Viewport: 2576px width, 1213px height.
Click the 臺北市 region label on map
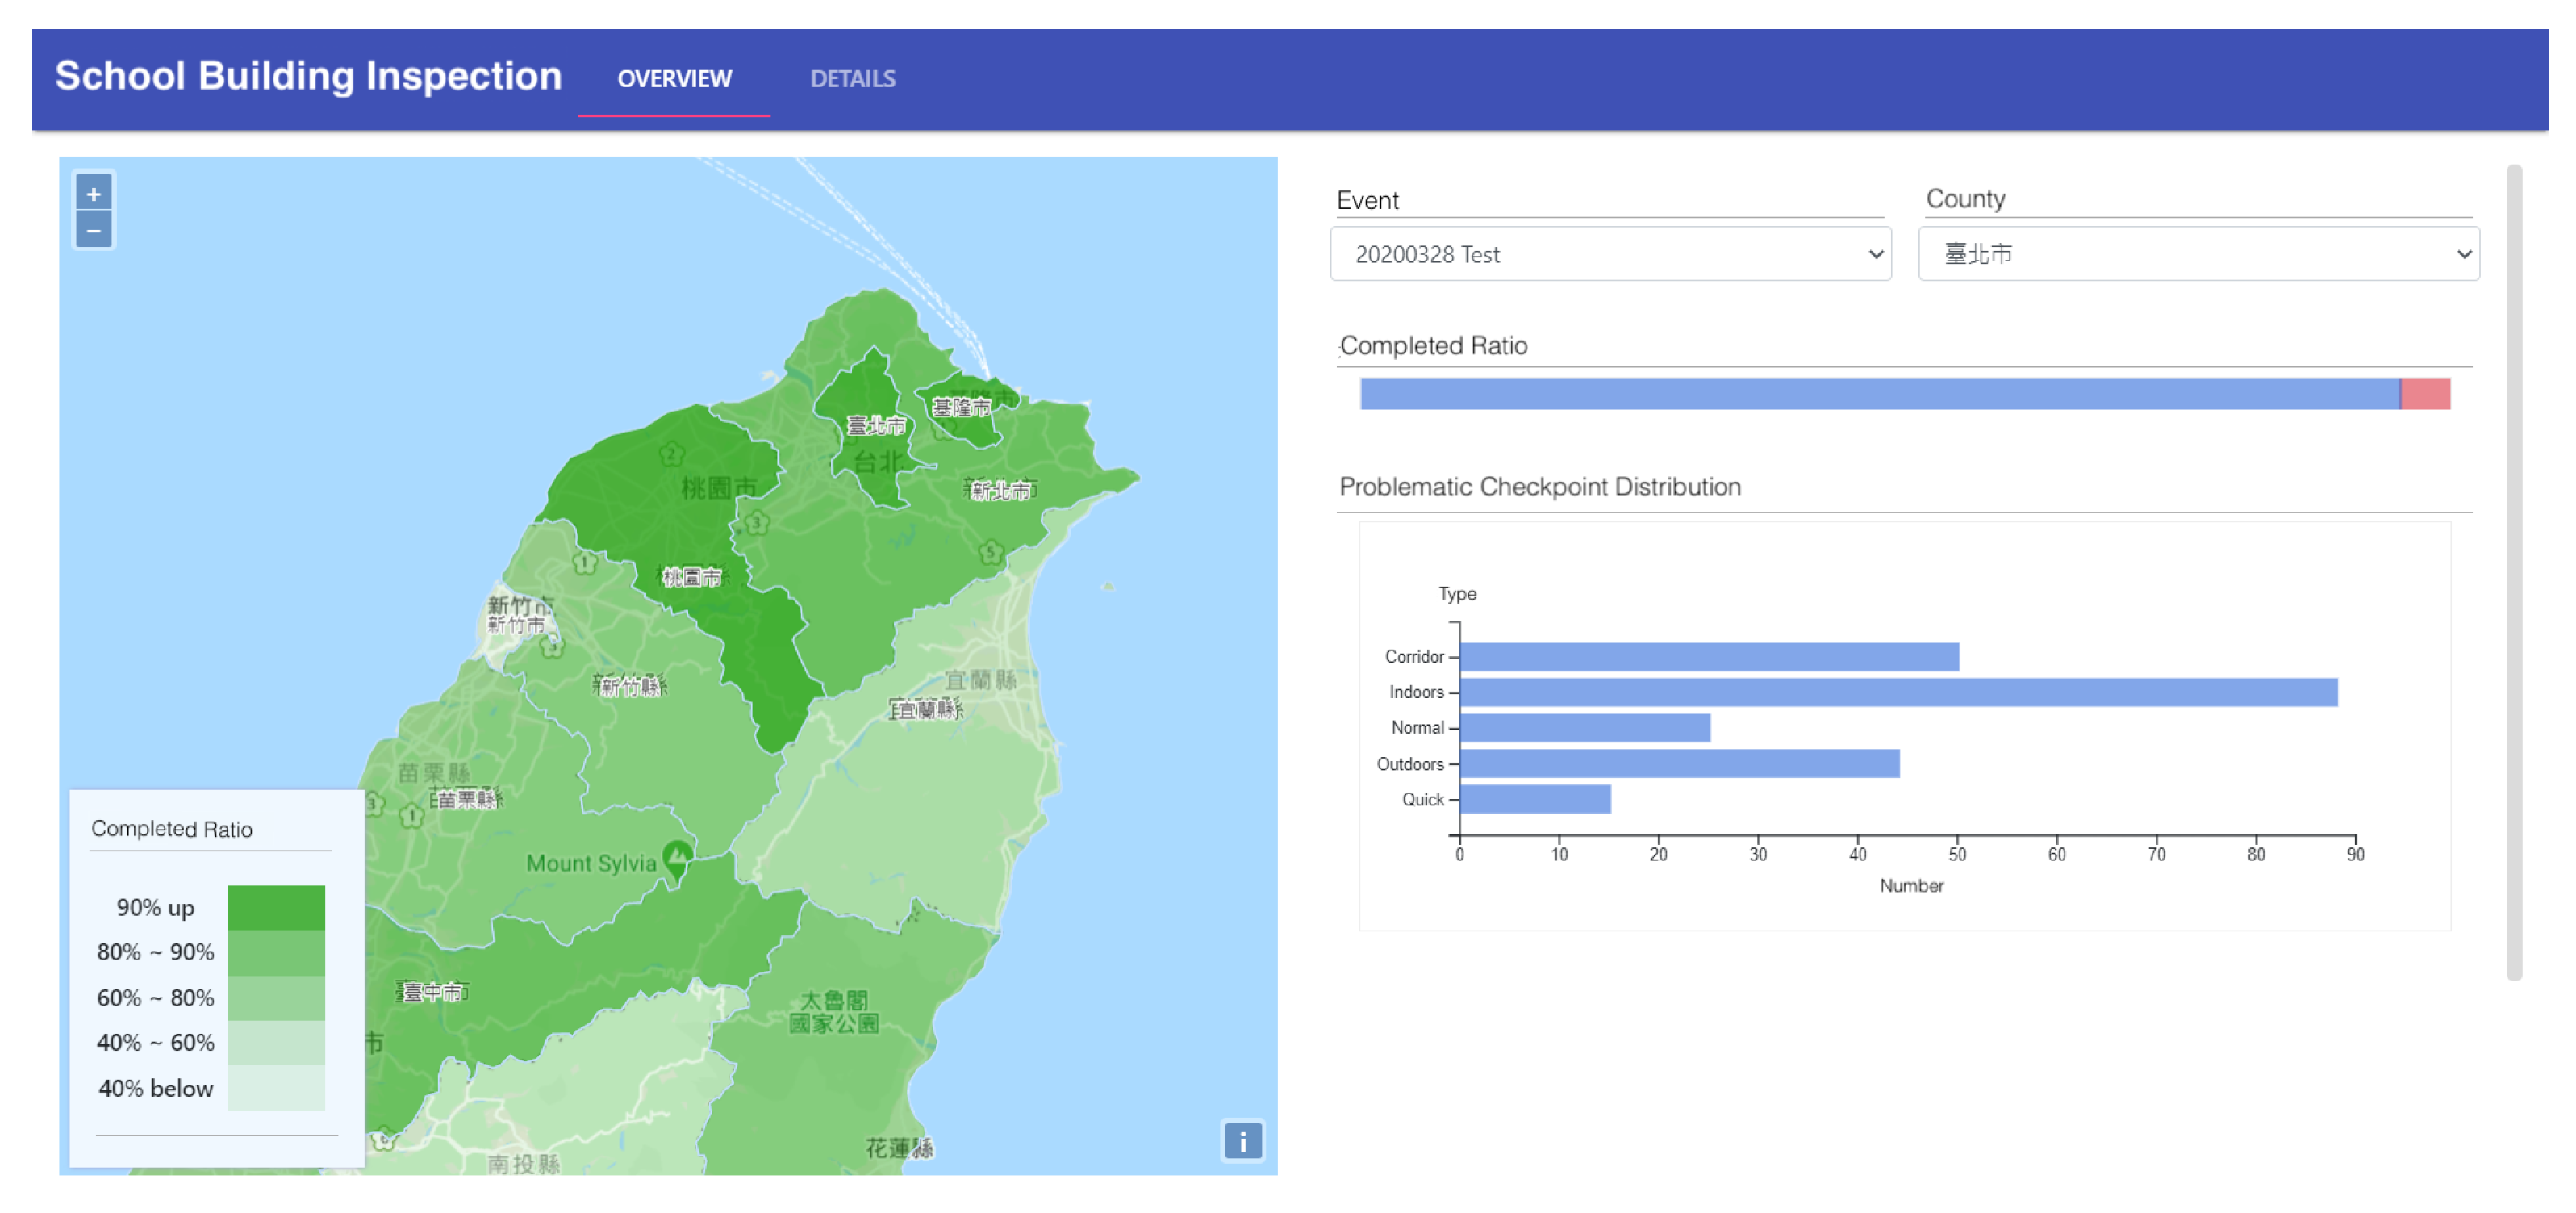(876, 426)
